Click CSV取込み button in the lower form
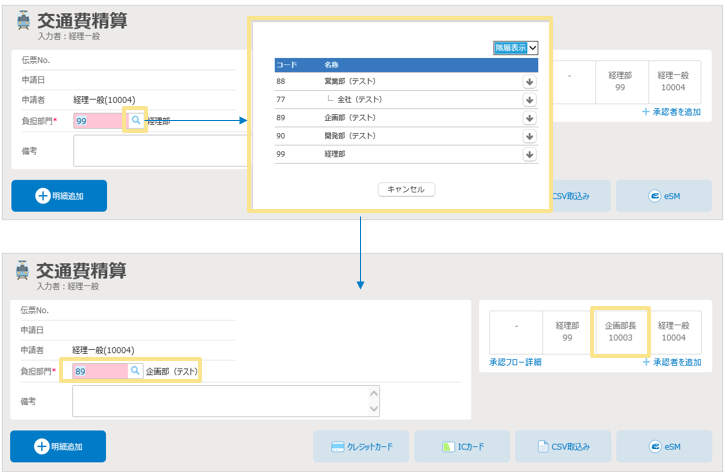 (563, 446)
